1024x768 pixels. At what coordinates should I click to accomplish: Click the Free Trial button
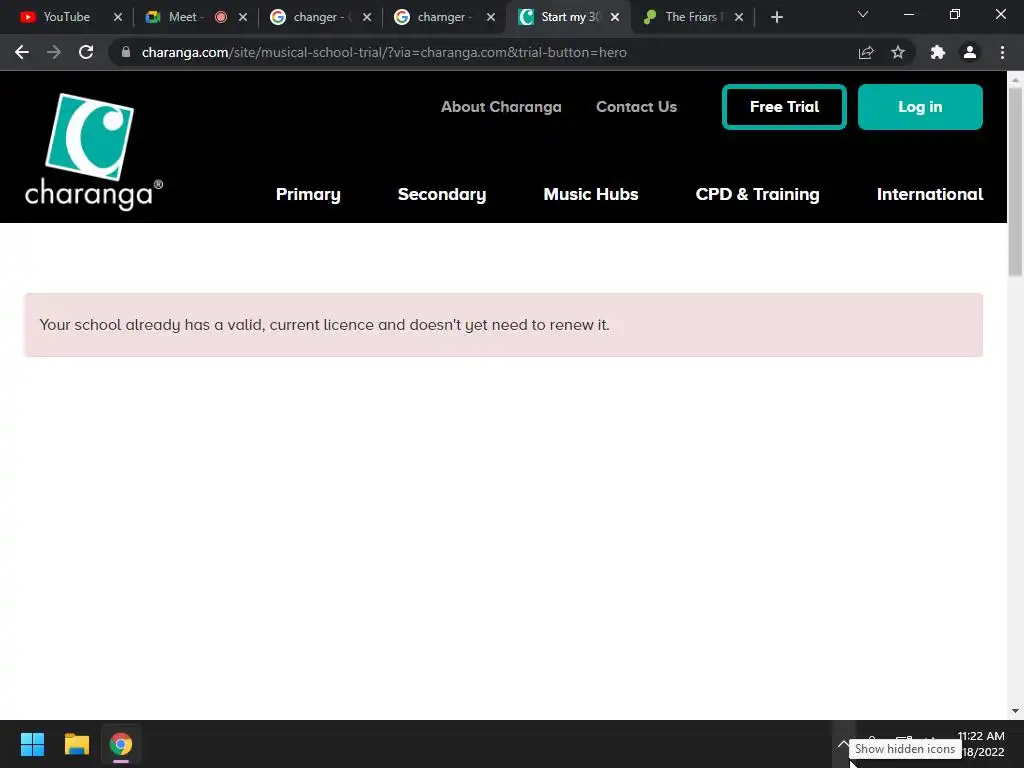tap(784, 107)
